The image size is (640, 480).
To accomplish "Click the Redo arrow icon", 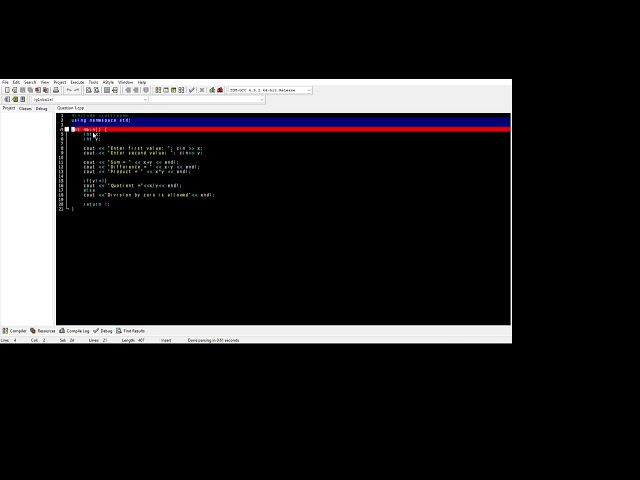I will click(76, 90).
